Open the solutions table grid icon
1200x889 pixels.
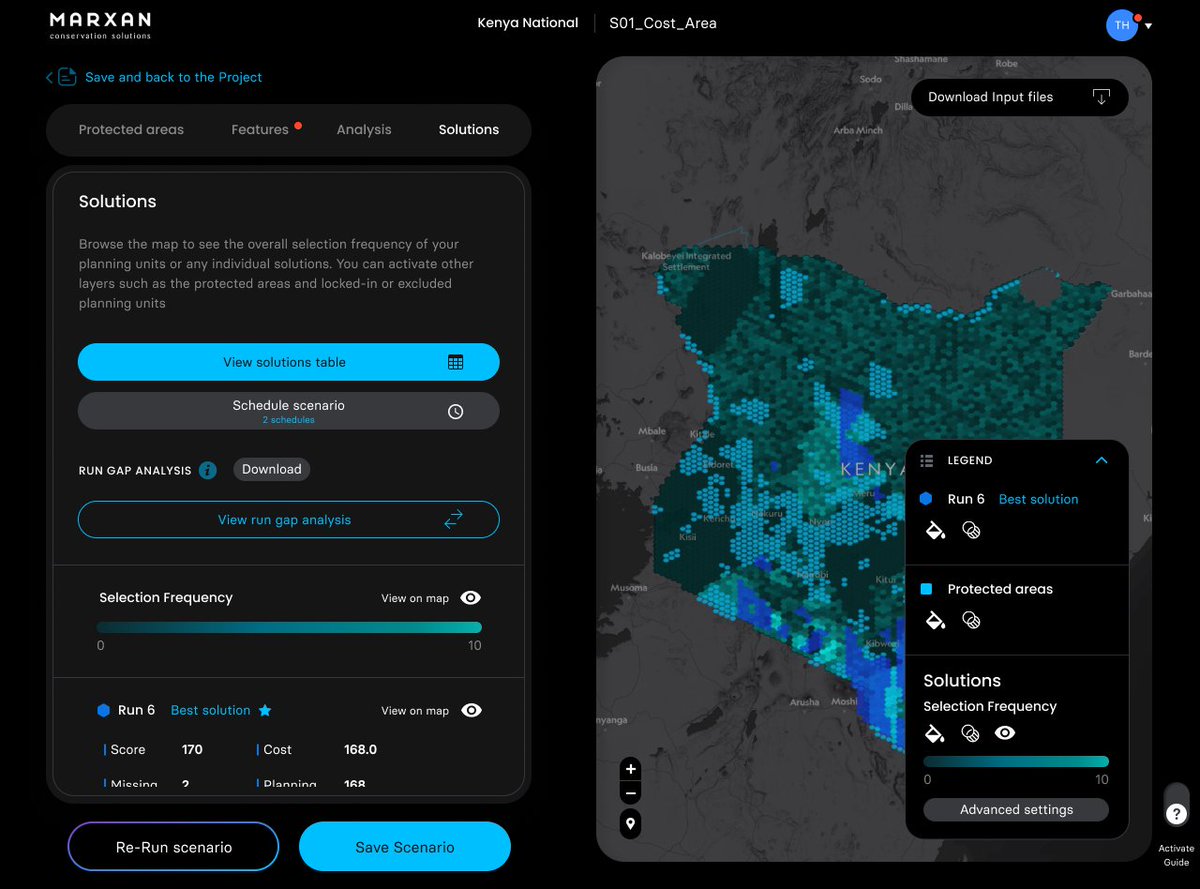455,362
